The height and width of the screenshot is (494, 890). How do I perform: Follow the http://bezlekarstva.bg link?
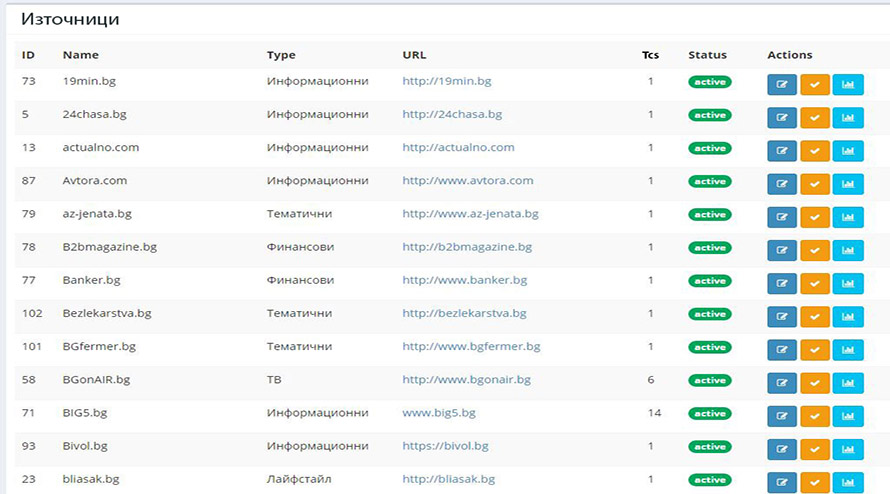coord(464,313)
